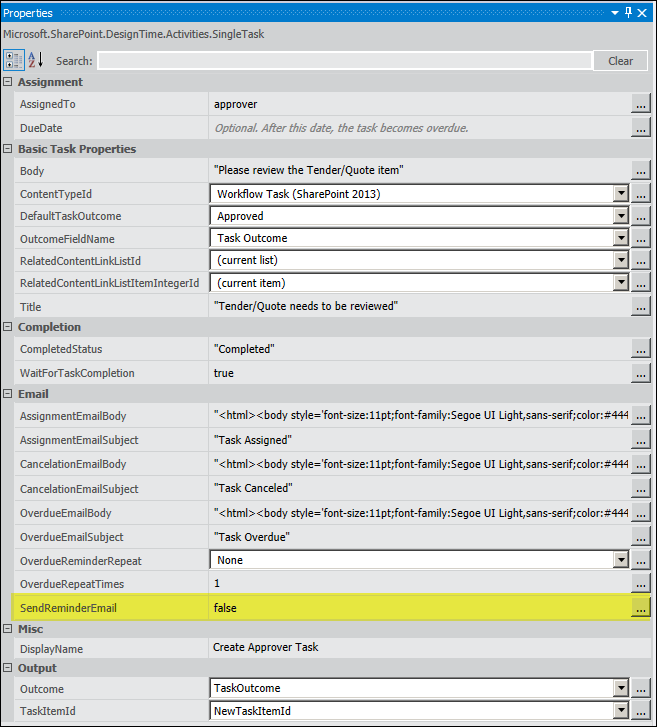Screen dimensions: 657x727
Task: Select the WaitForTaskCompletion property label
Action: click(77, 373)
